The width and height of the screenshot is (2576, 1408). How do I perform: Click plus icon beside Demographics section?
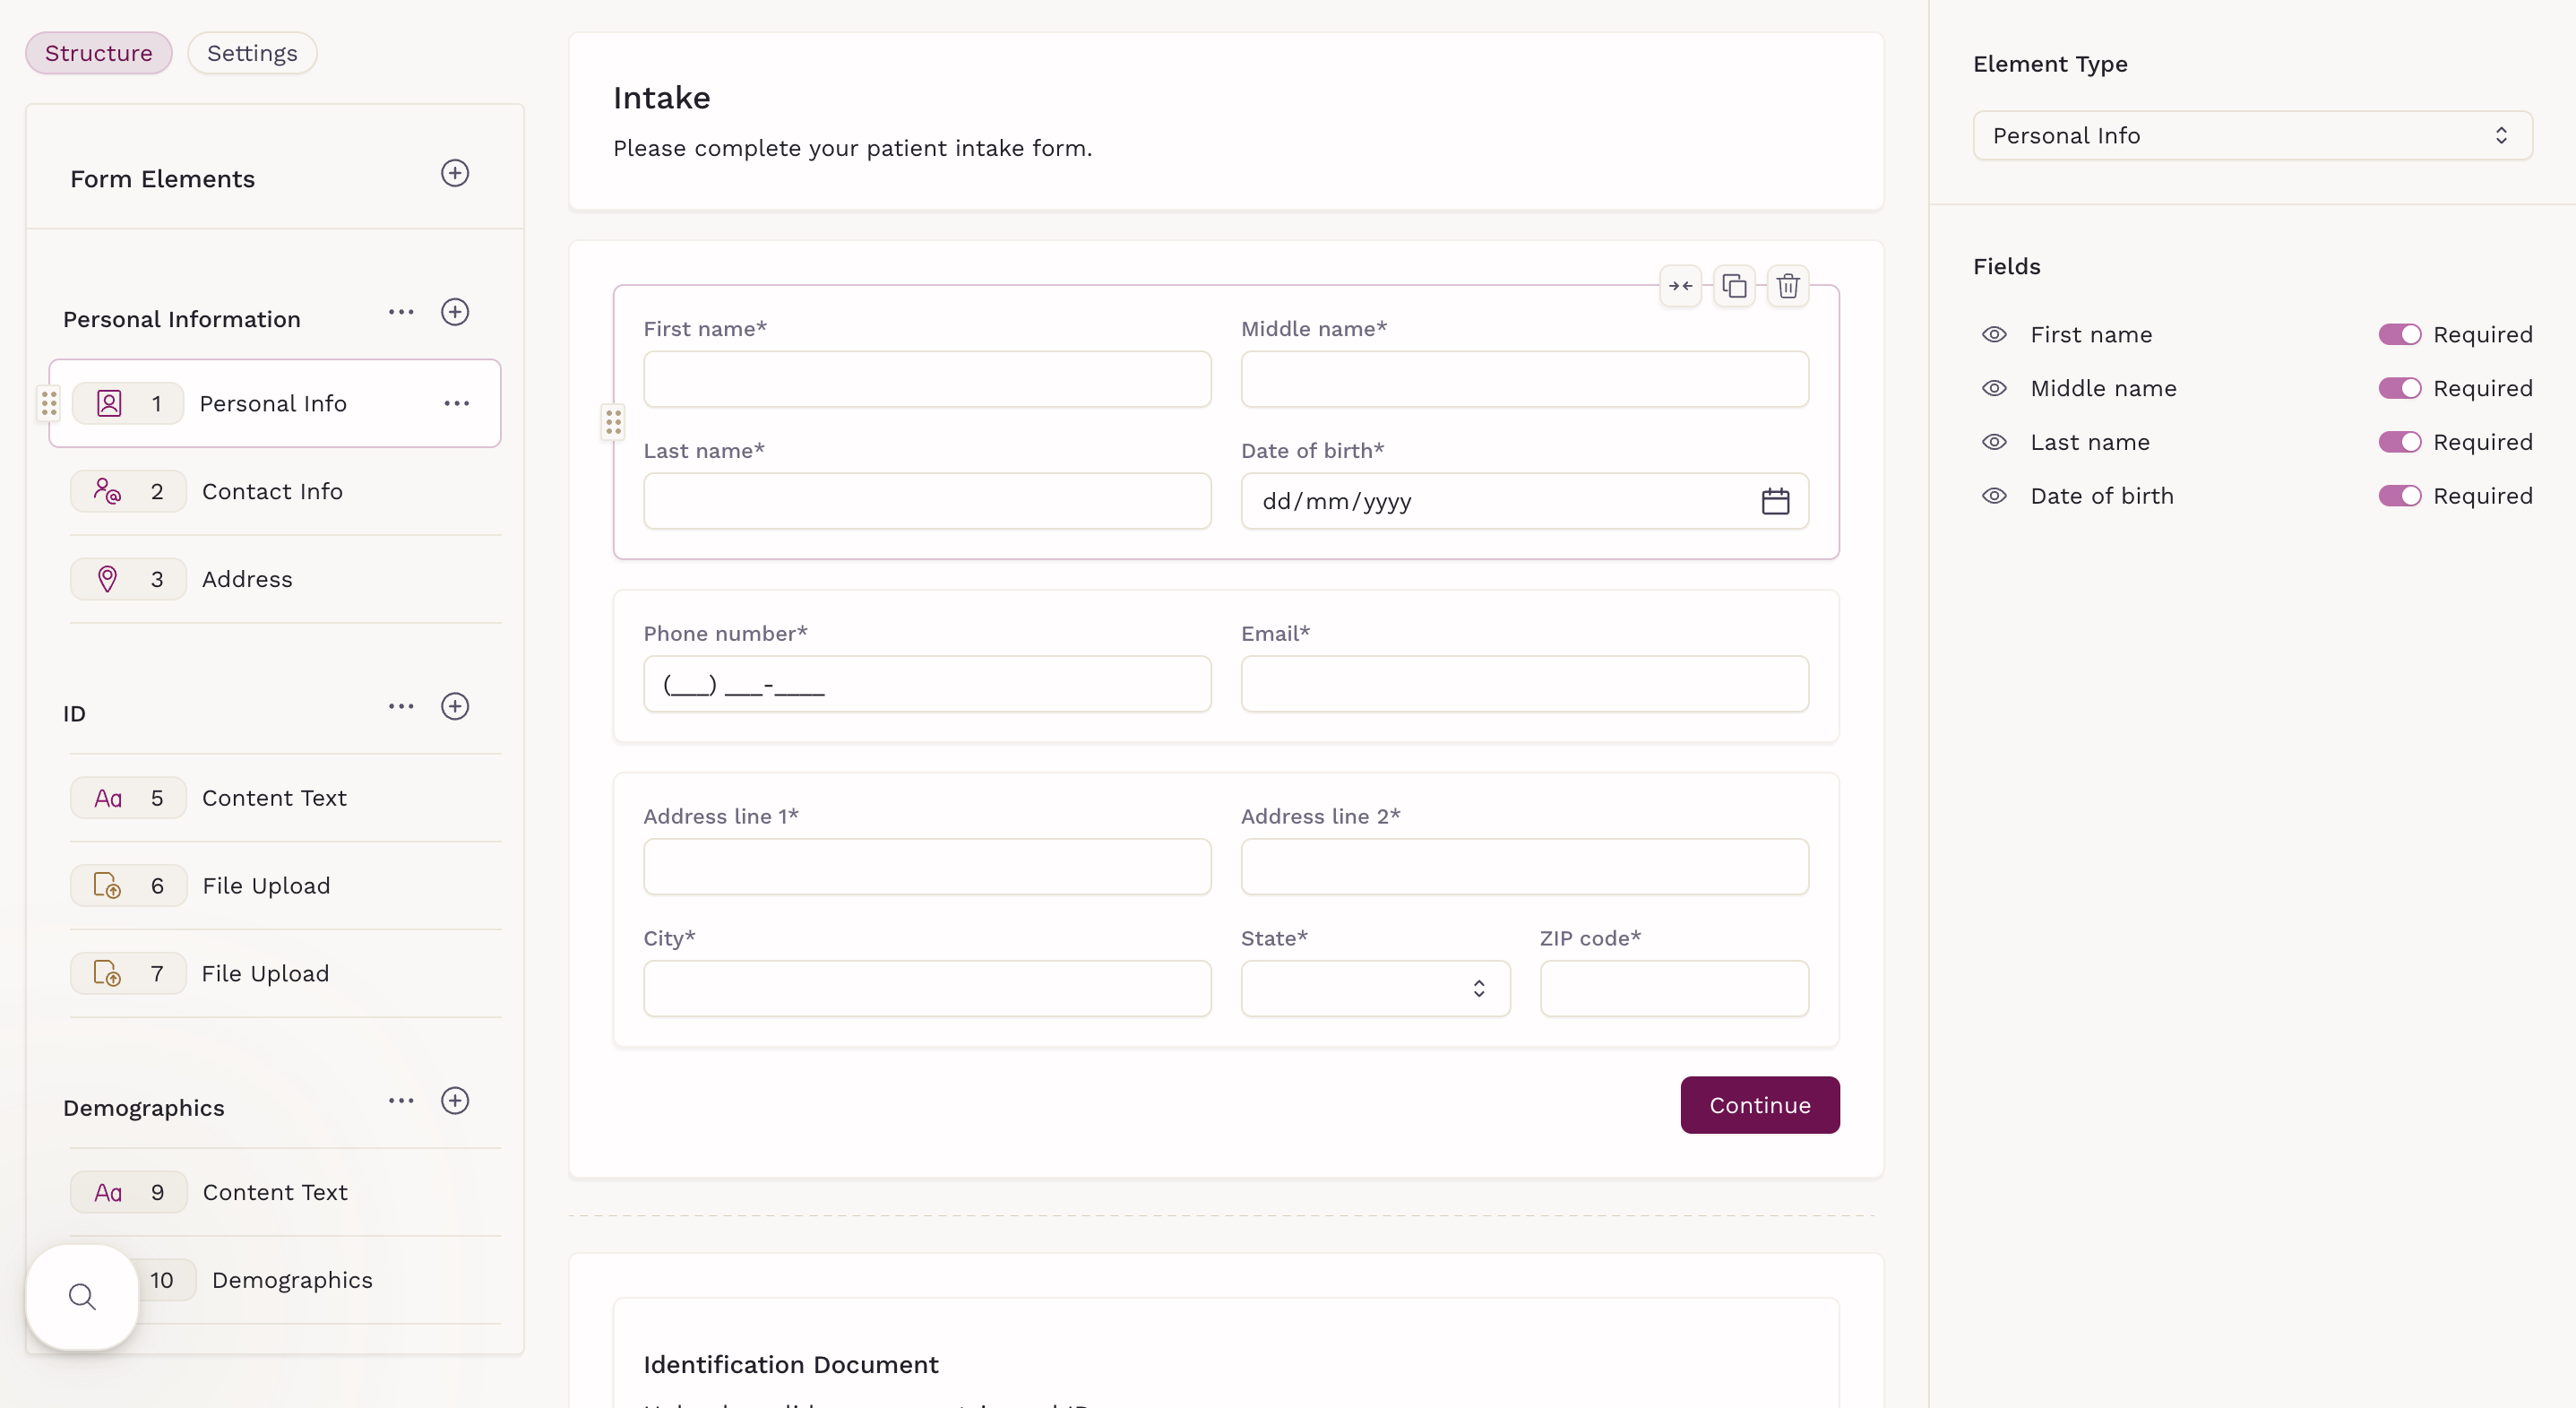click(455, 1101)
